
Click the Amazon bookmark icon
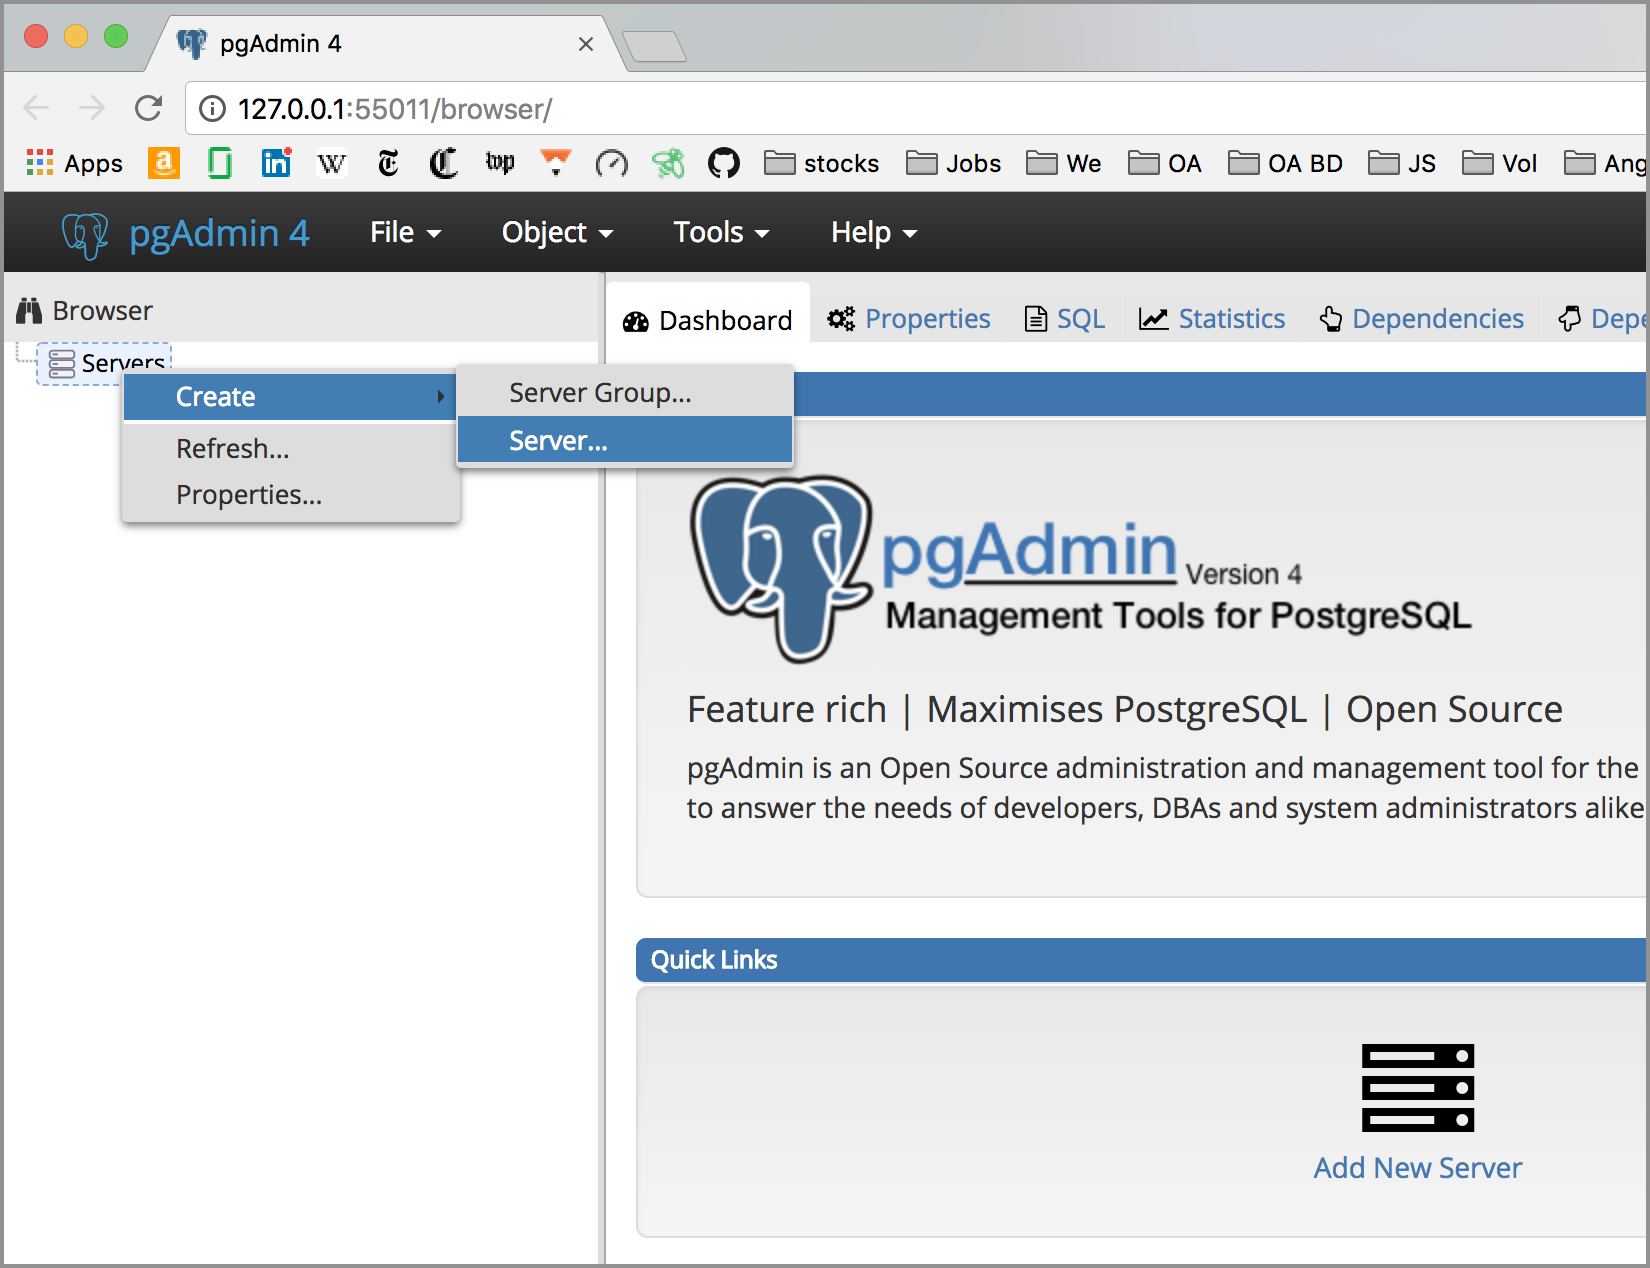click(x=164, y=163)
